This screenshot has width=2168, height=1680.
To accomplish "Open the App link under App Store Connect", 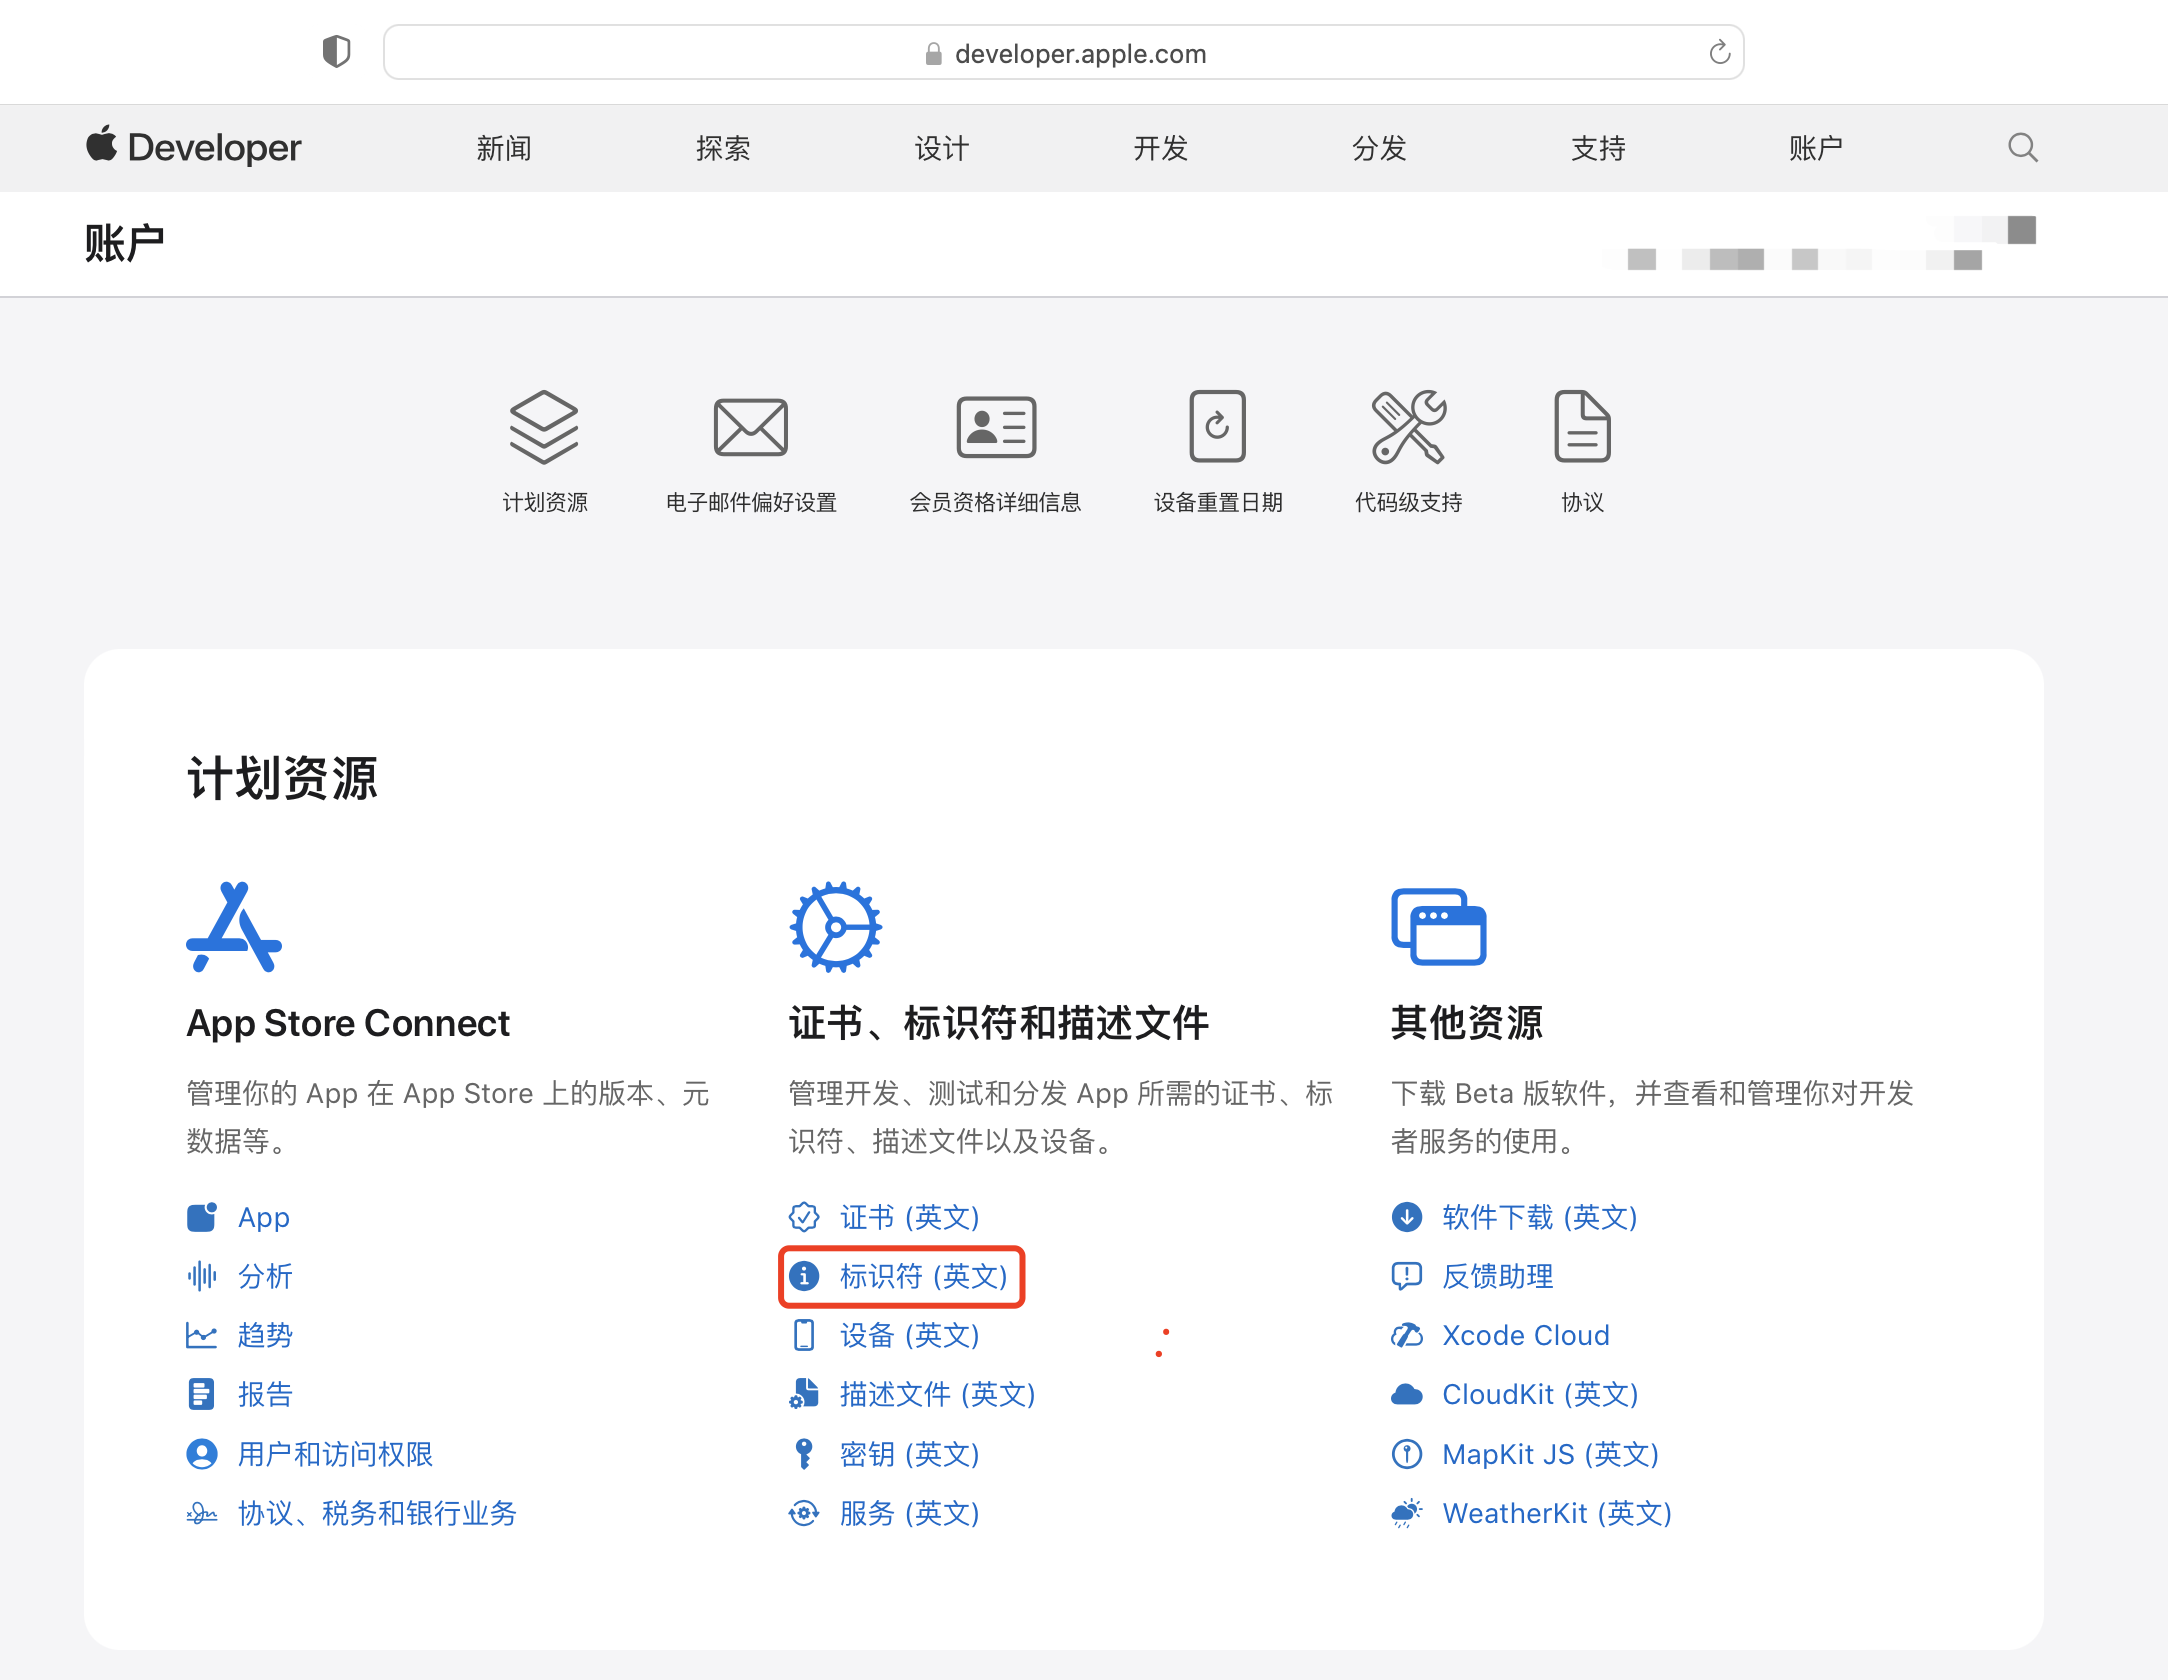I will pos(264,1217).
